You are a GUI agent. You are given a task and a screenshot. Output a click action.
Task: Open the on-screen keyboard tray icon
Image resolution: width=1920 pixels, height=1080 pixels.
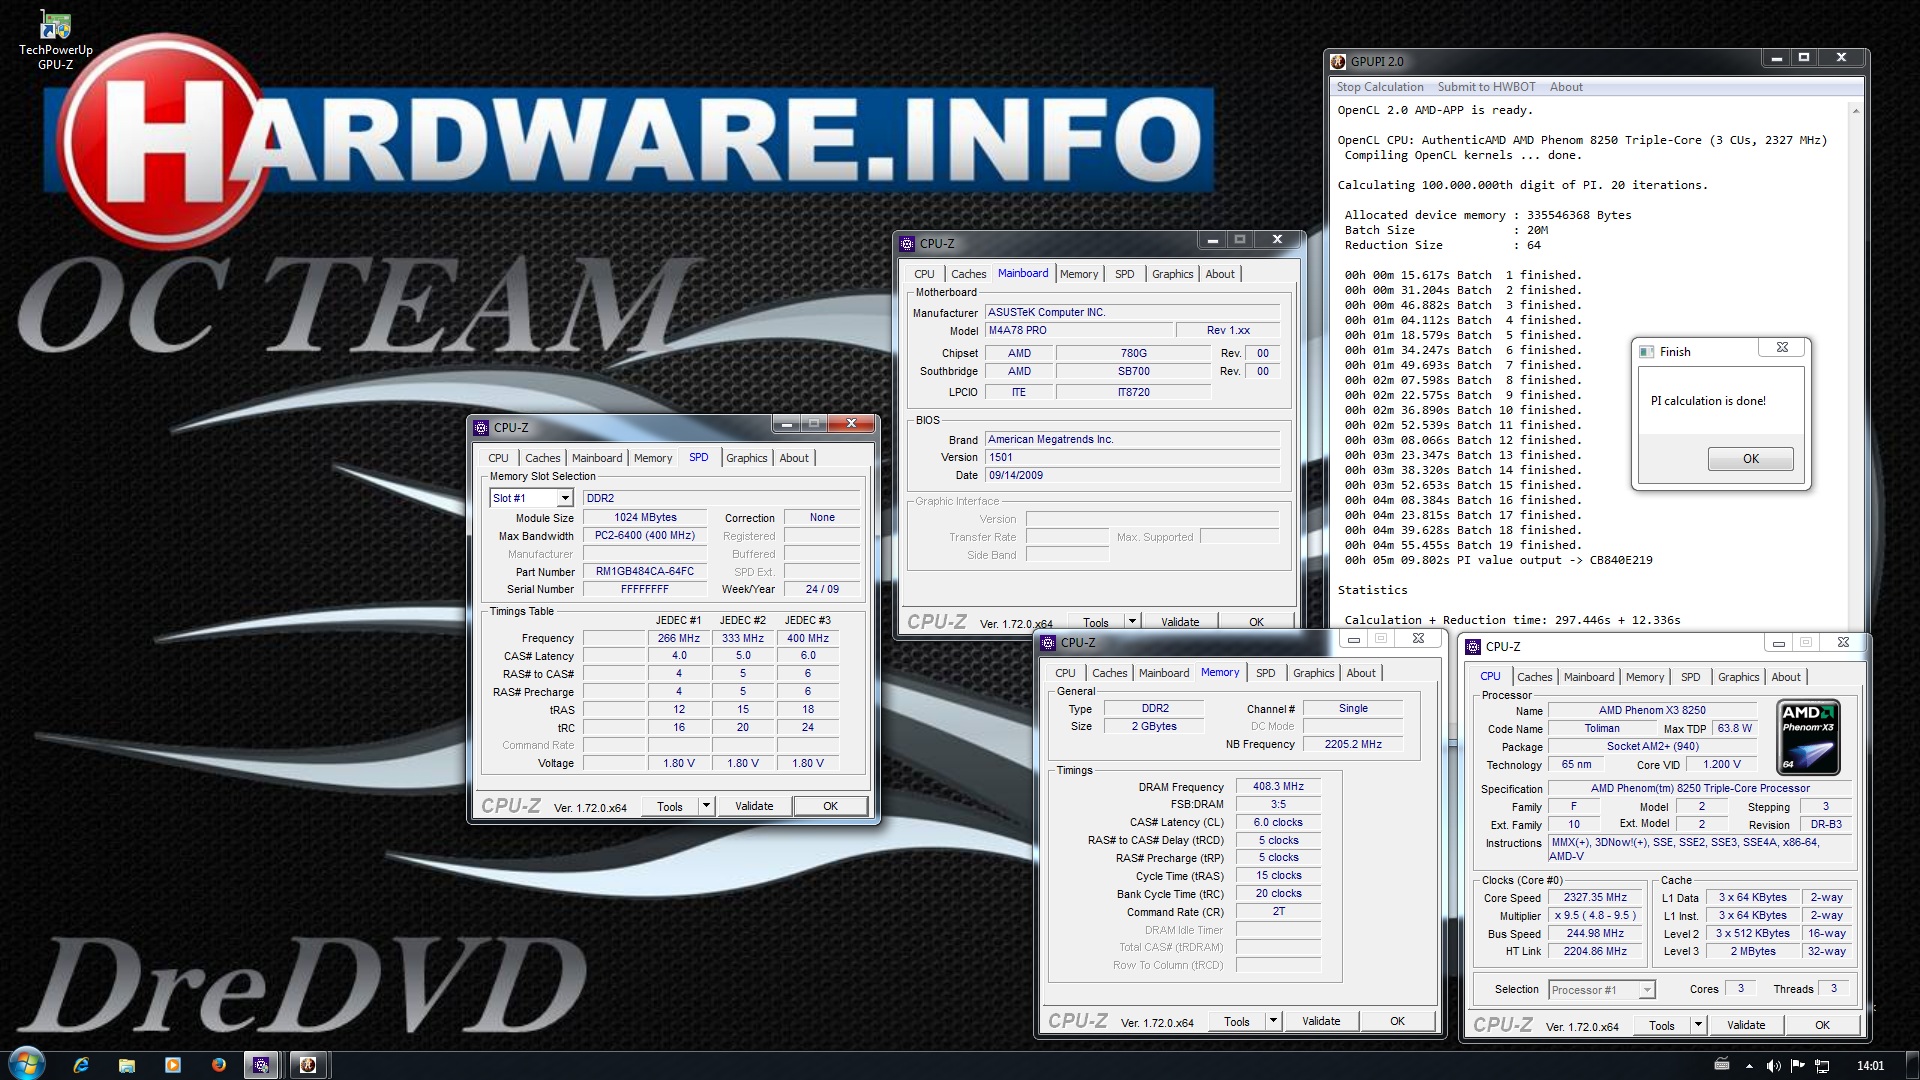pyautogui.click(x=1722, y=1065)
